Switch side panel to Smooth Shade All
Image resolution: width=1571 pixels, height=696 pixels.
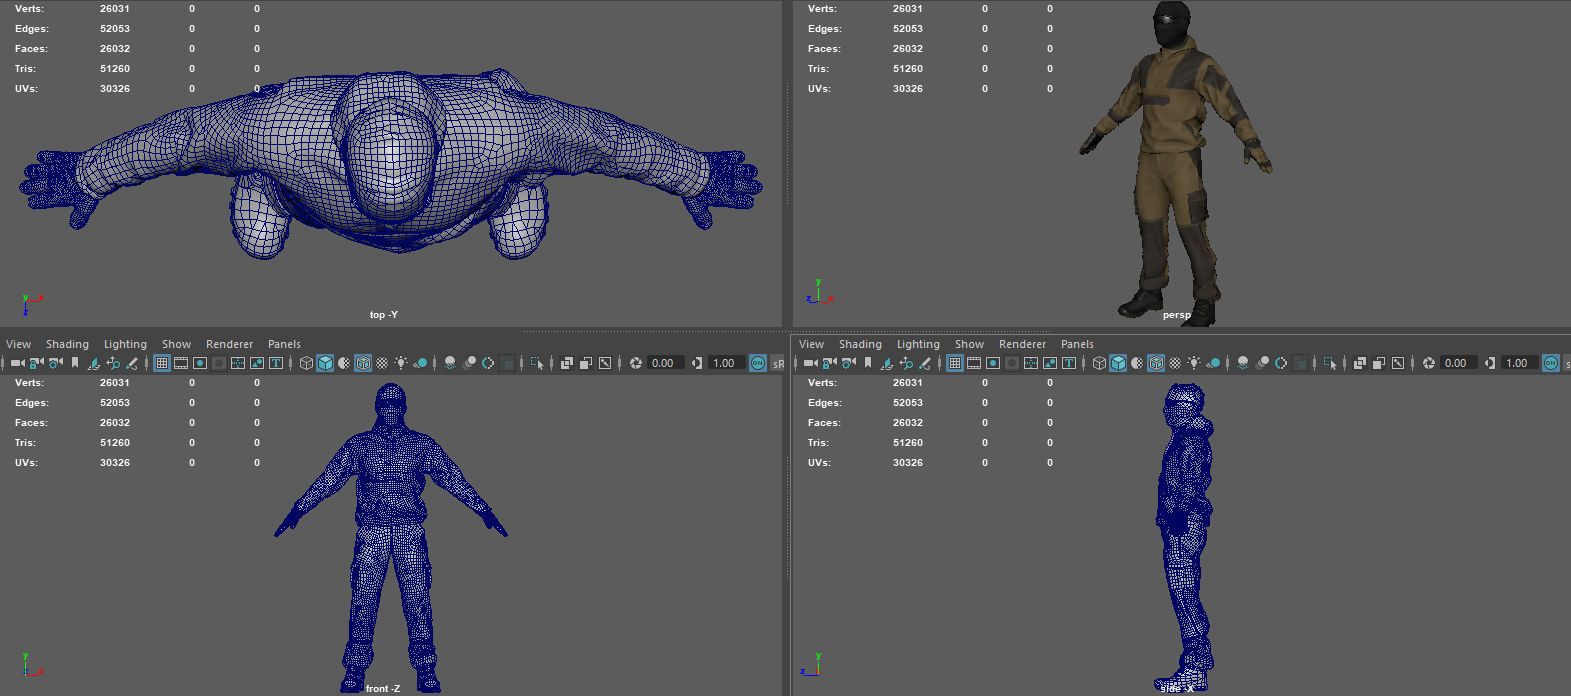pos(1118,363)
